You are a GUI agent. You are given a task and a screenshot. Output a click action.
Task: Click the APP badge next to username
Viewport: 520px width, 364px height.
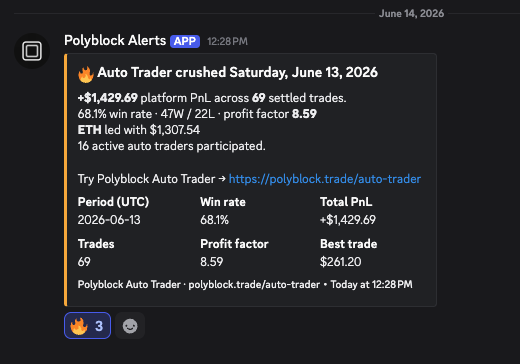click(x=185, y=41)
